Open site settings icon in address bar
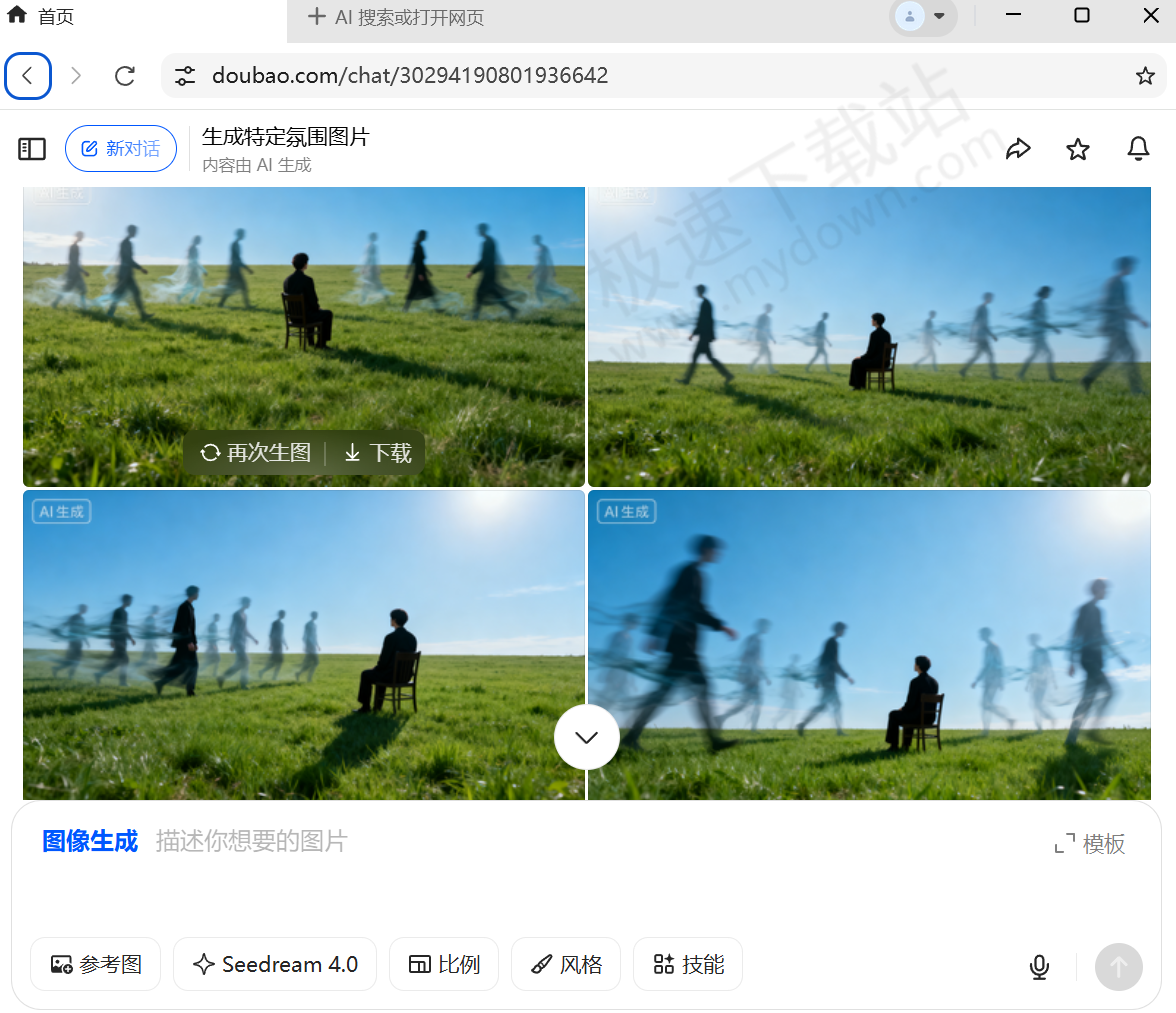This screenshot has width=1176, height=1013. (x=185, y=76)
